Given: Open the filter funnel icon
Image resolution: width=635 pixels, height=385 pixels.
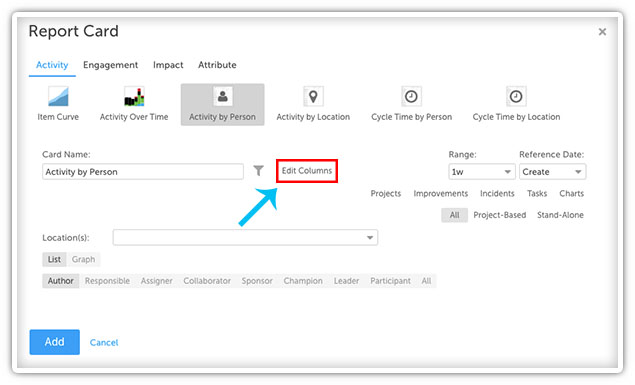Looking at the screenshot, I should tap(259, 170).
